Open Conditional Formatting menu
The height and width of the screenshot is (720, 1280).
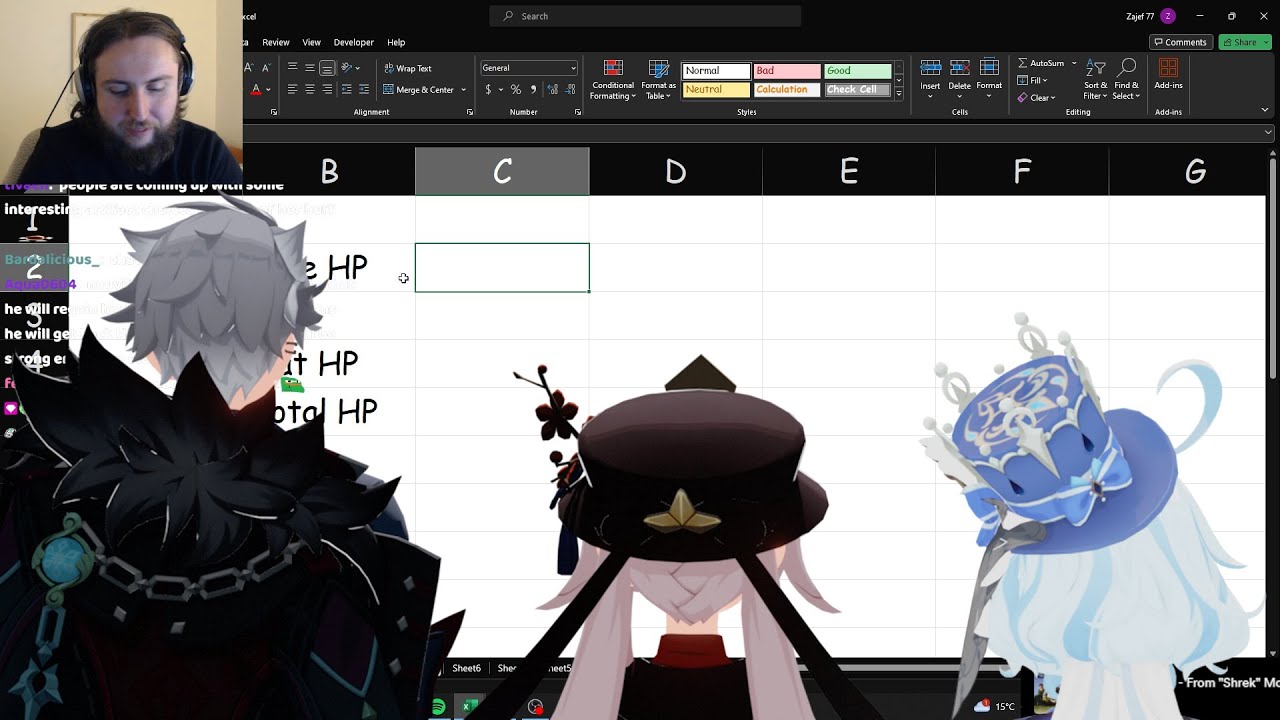613,80
